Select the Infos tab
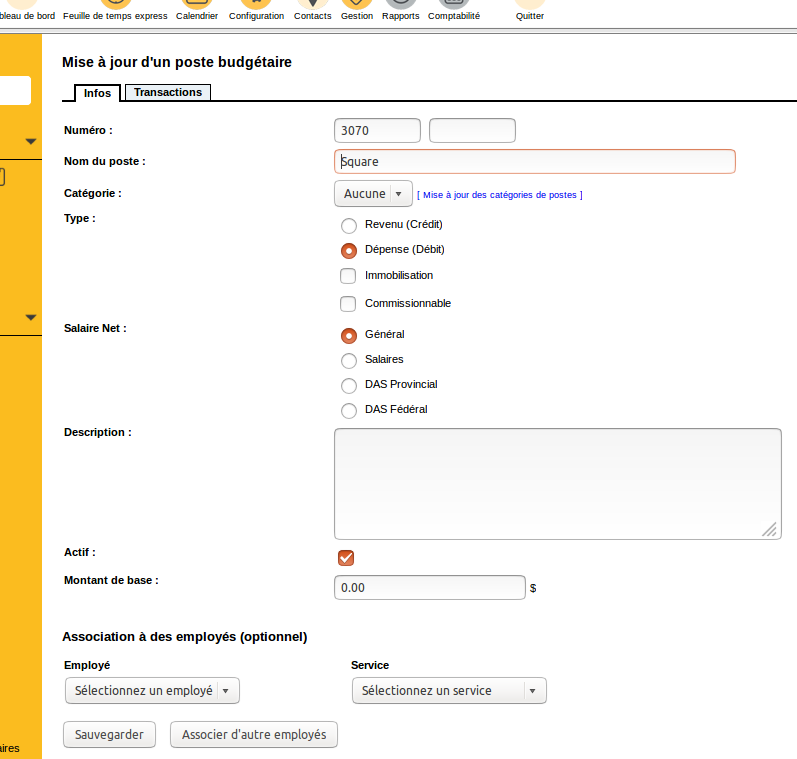 (x=98, y=93)
